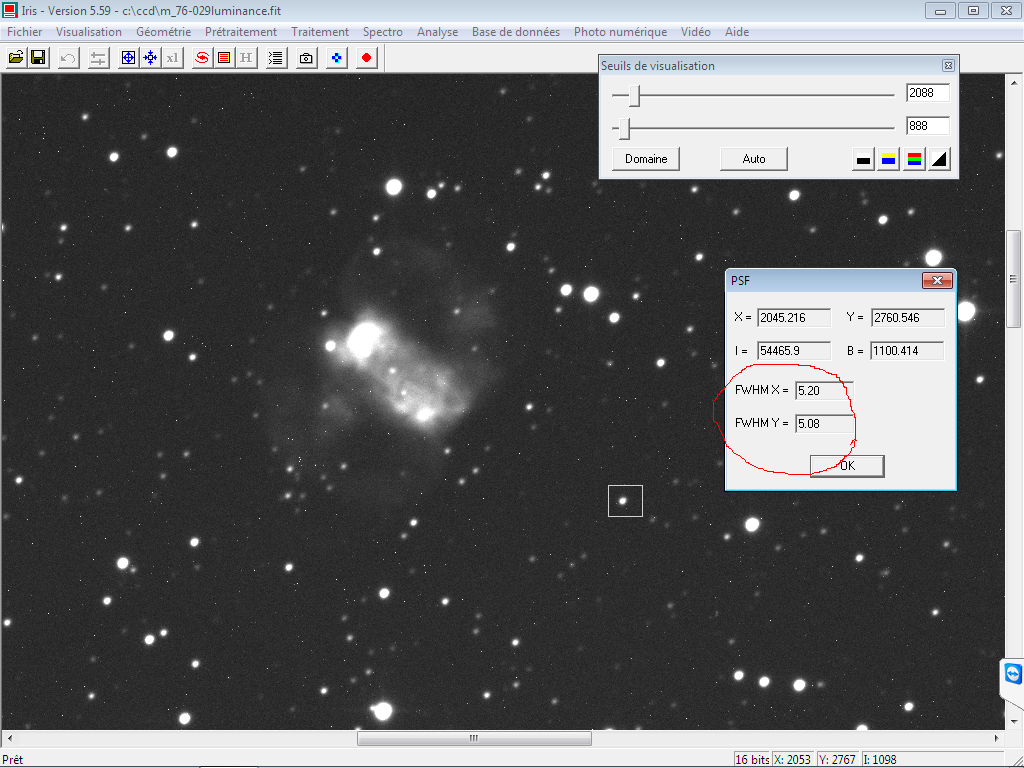Click the horizontal scrollbar thumb
The height and width of the screenshot is (768, 1024).
[x=474, y=738]
